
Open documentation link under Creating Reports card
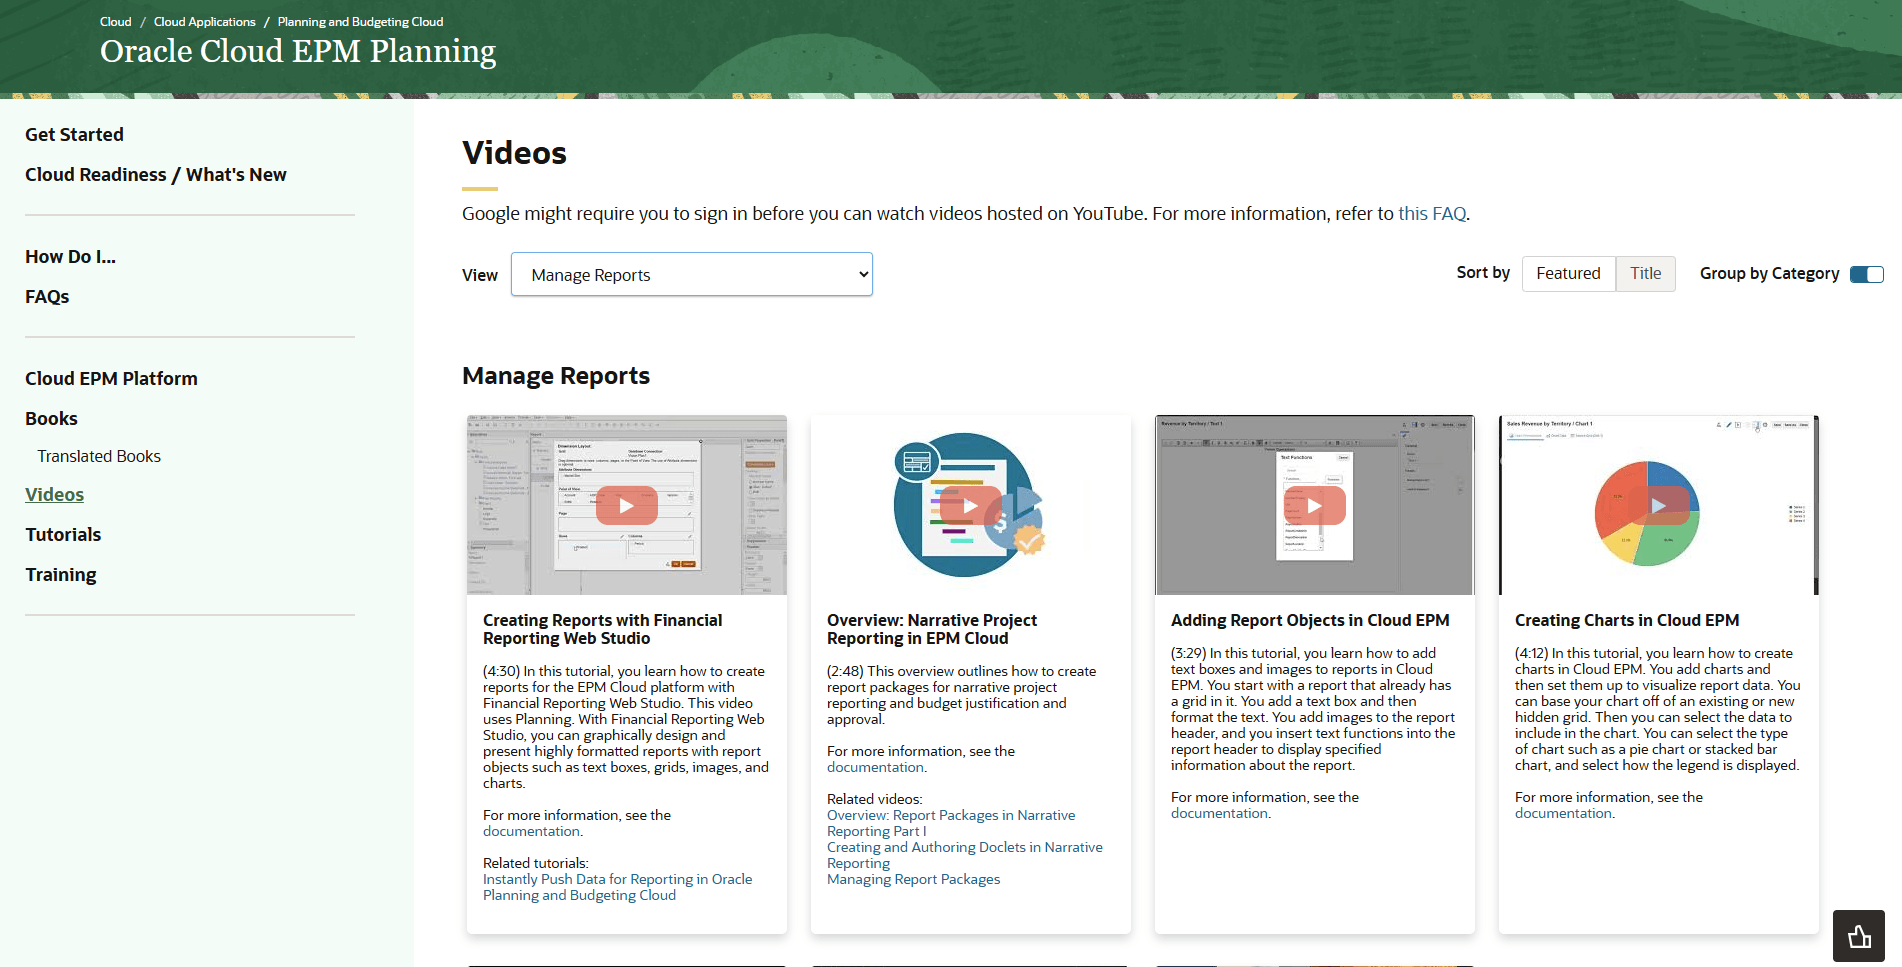(x=531, y=832)
